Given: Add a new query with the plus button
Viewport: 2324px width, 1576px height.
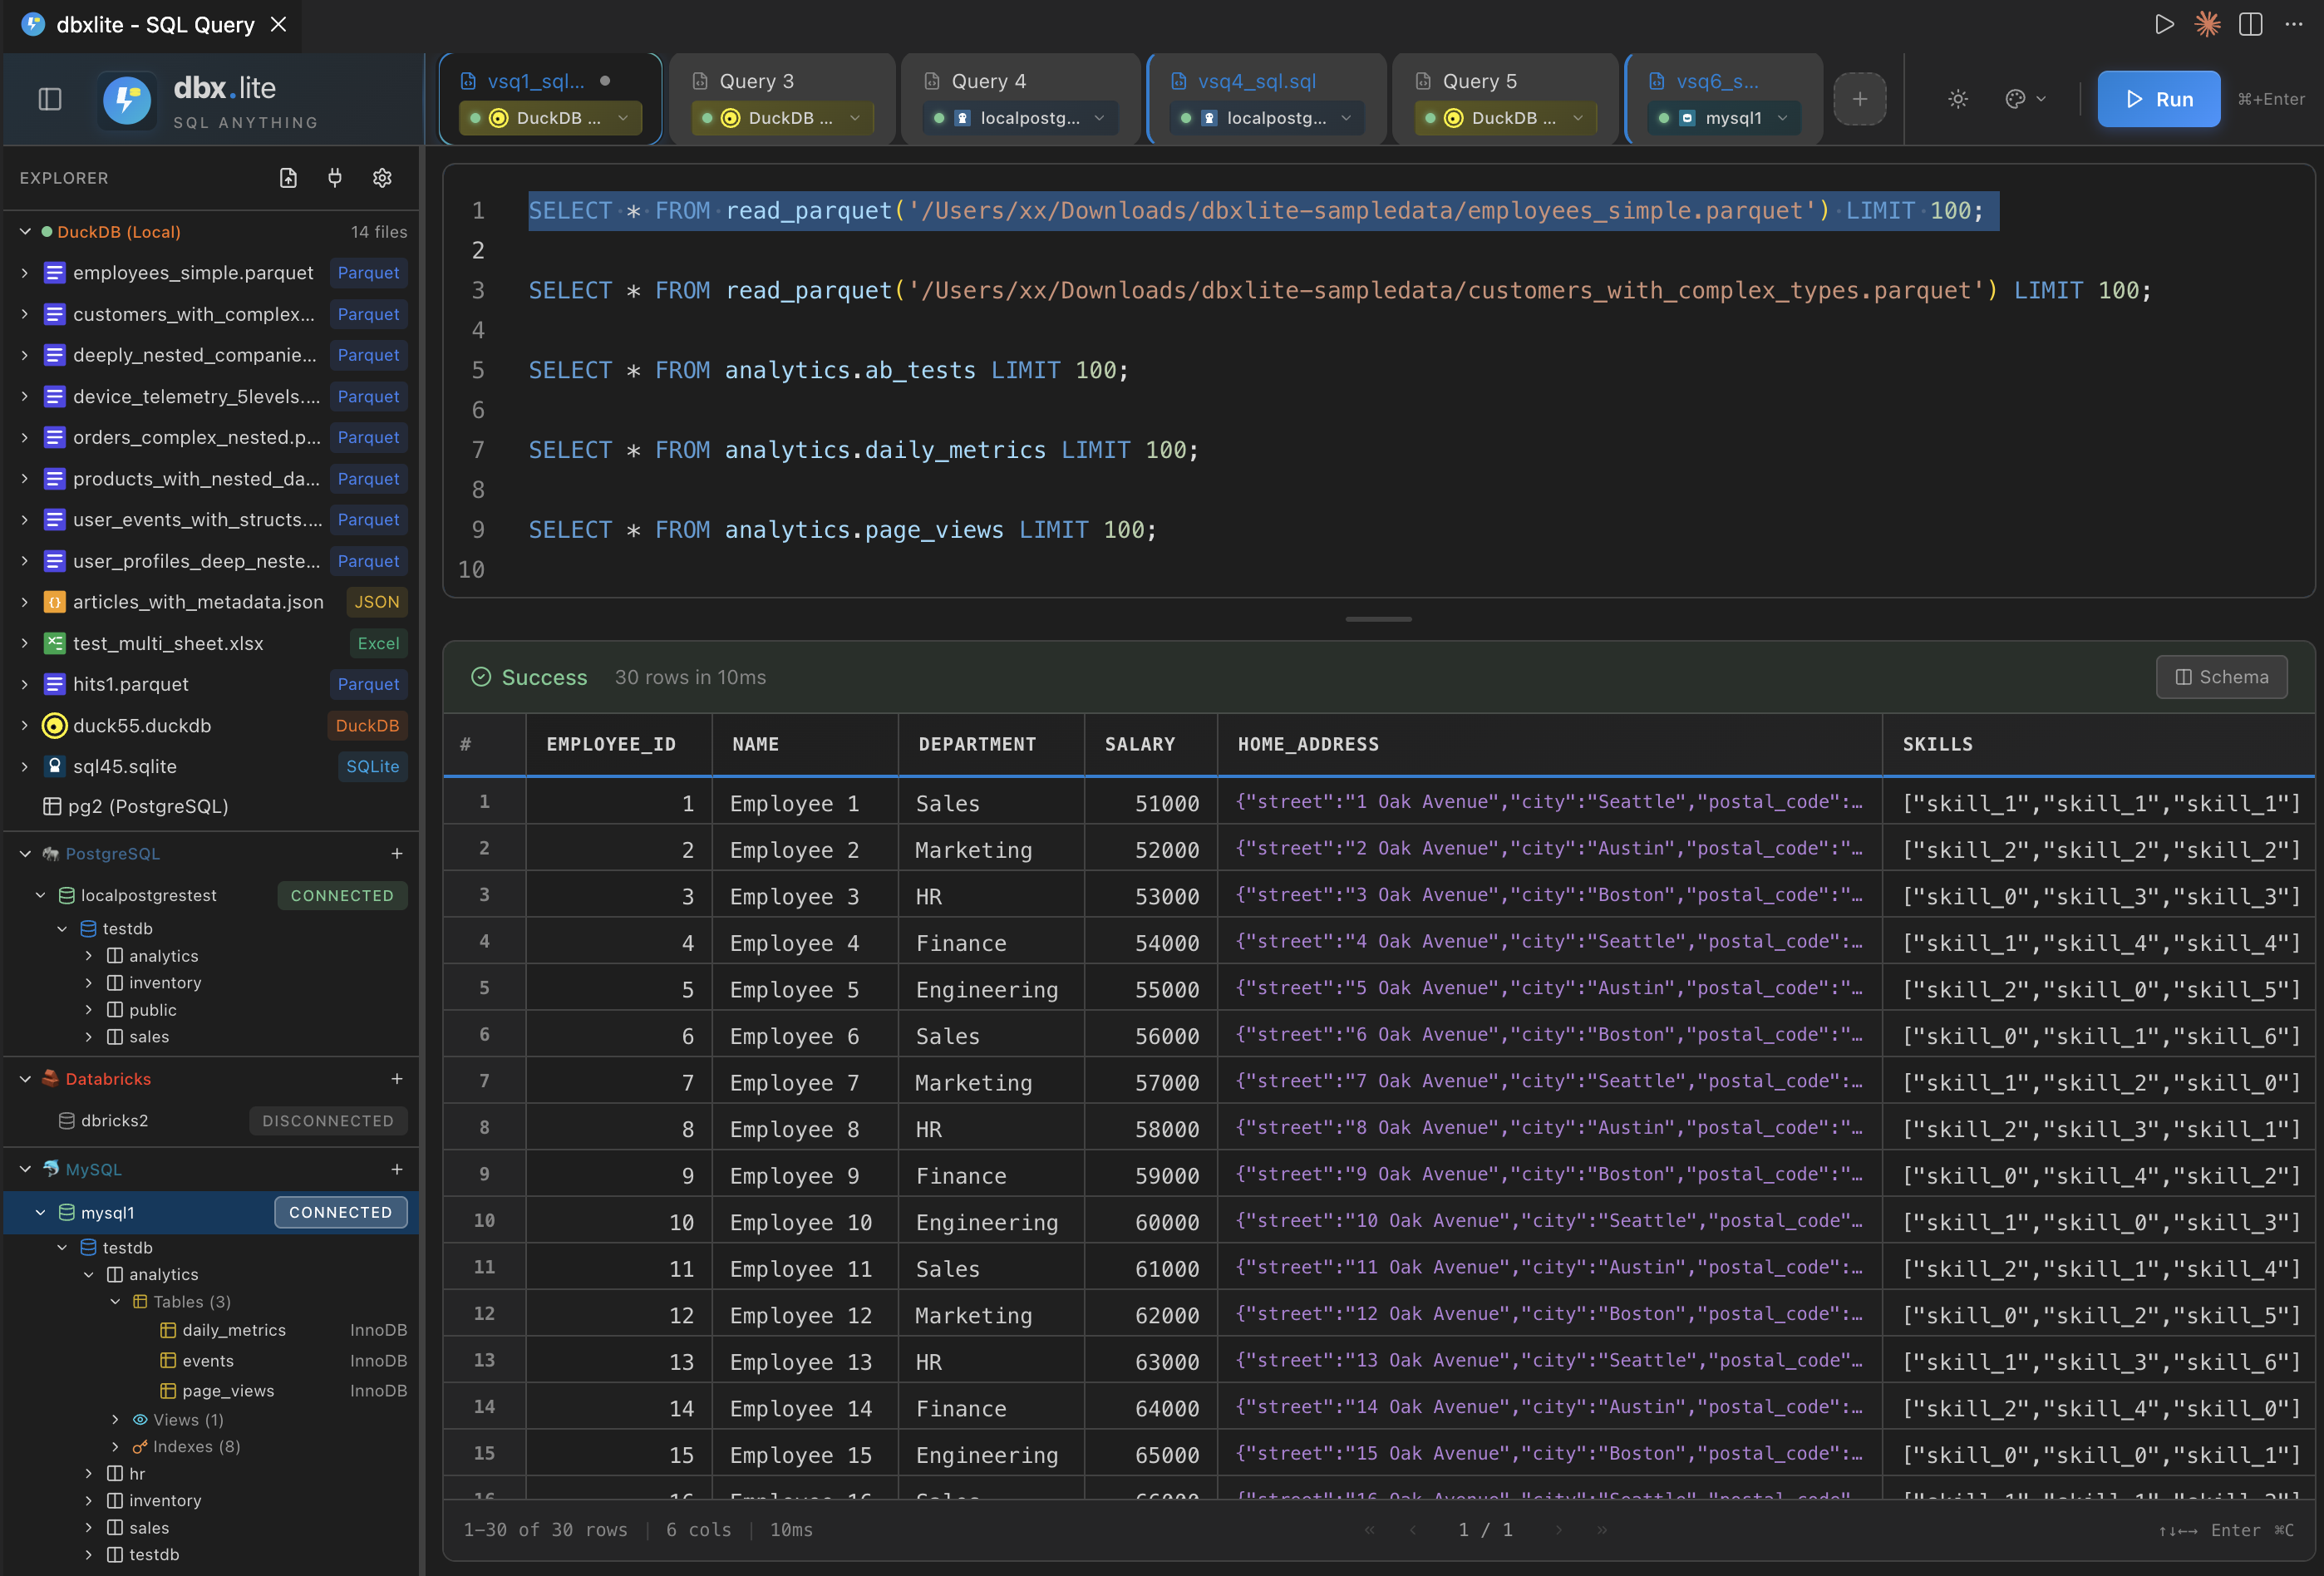Looking at the screenshot, I should (1859, 98).
